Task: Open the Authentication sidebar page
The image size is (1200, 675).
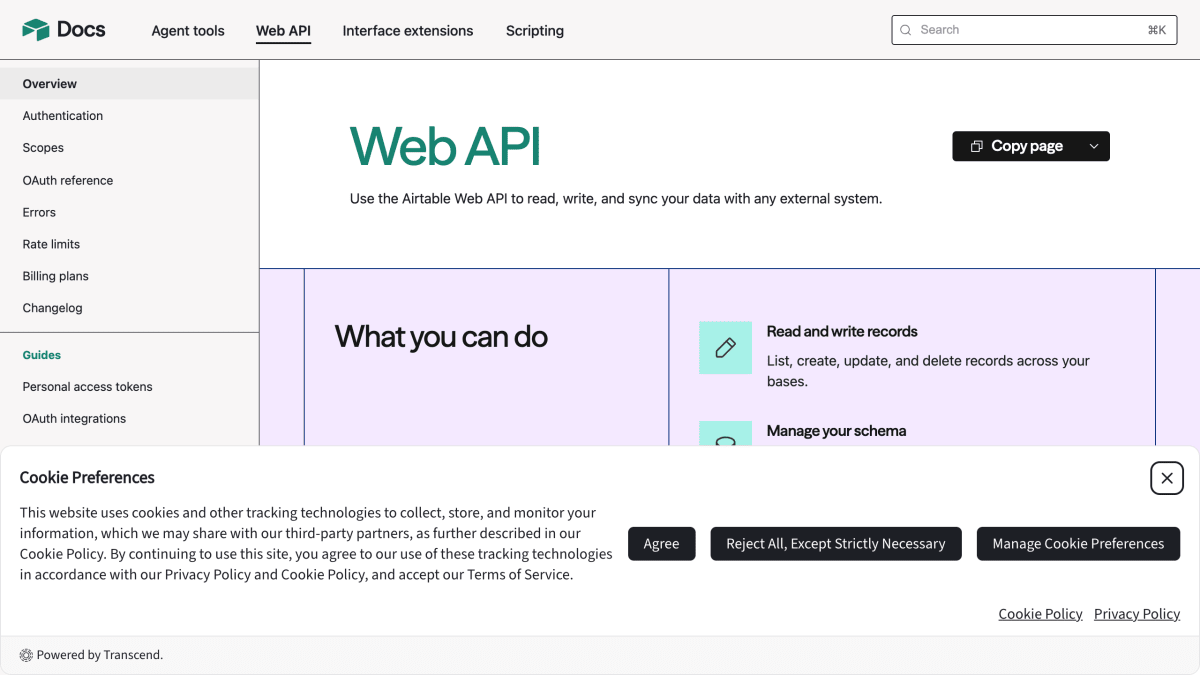Action: (x=129, y=116)
